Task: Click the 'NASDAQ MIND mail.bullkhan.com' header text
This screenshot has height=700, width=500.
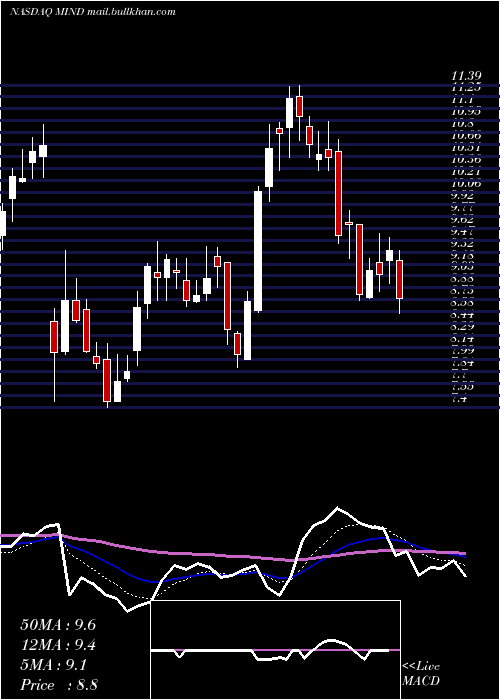Action: [x=92, y=12]
